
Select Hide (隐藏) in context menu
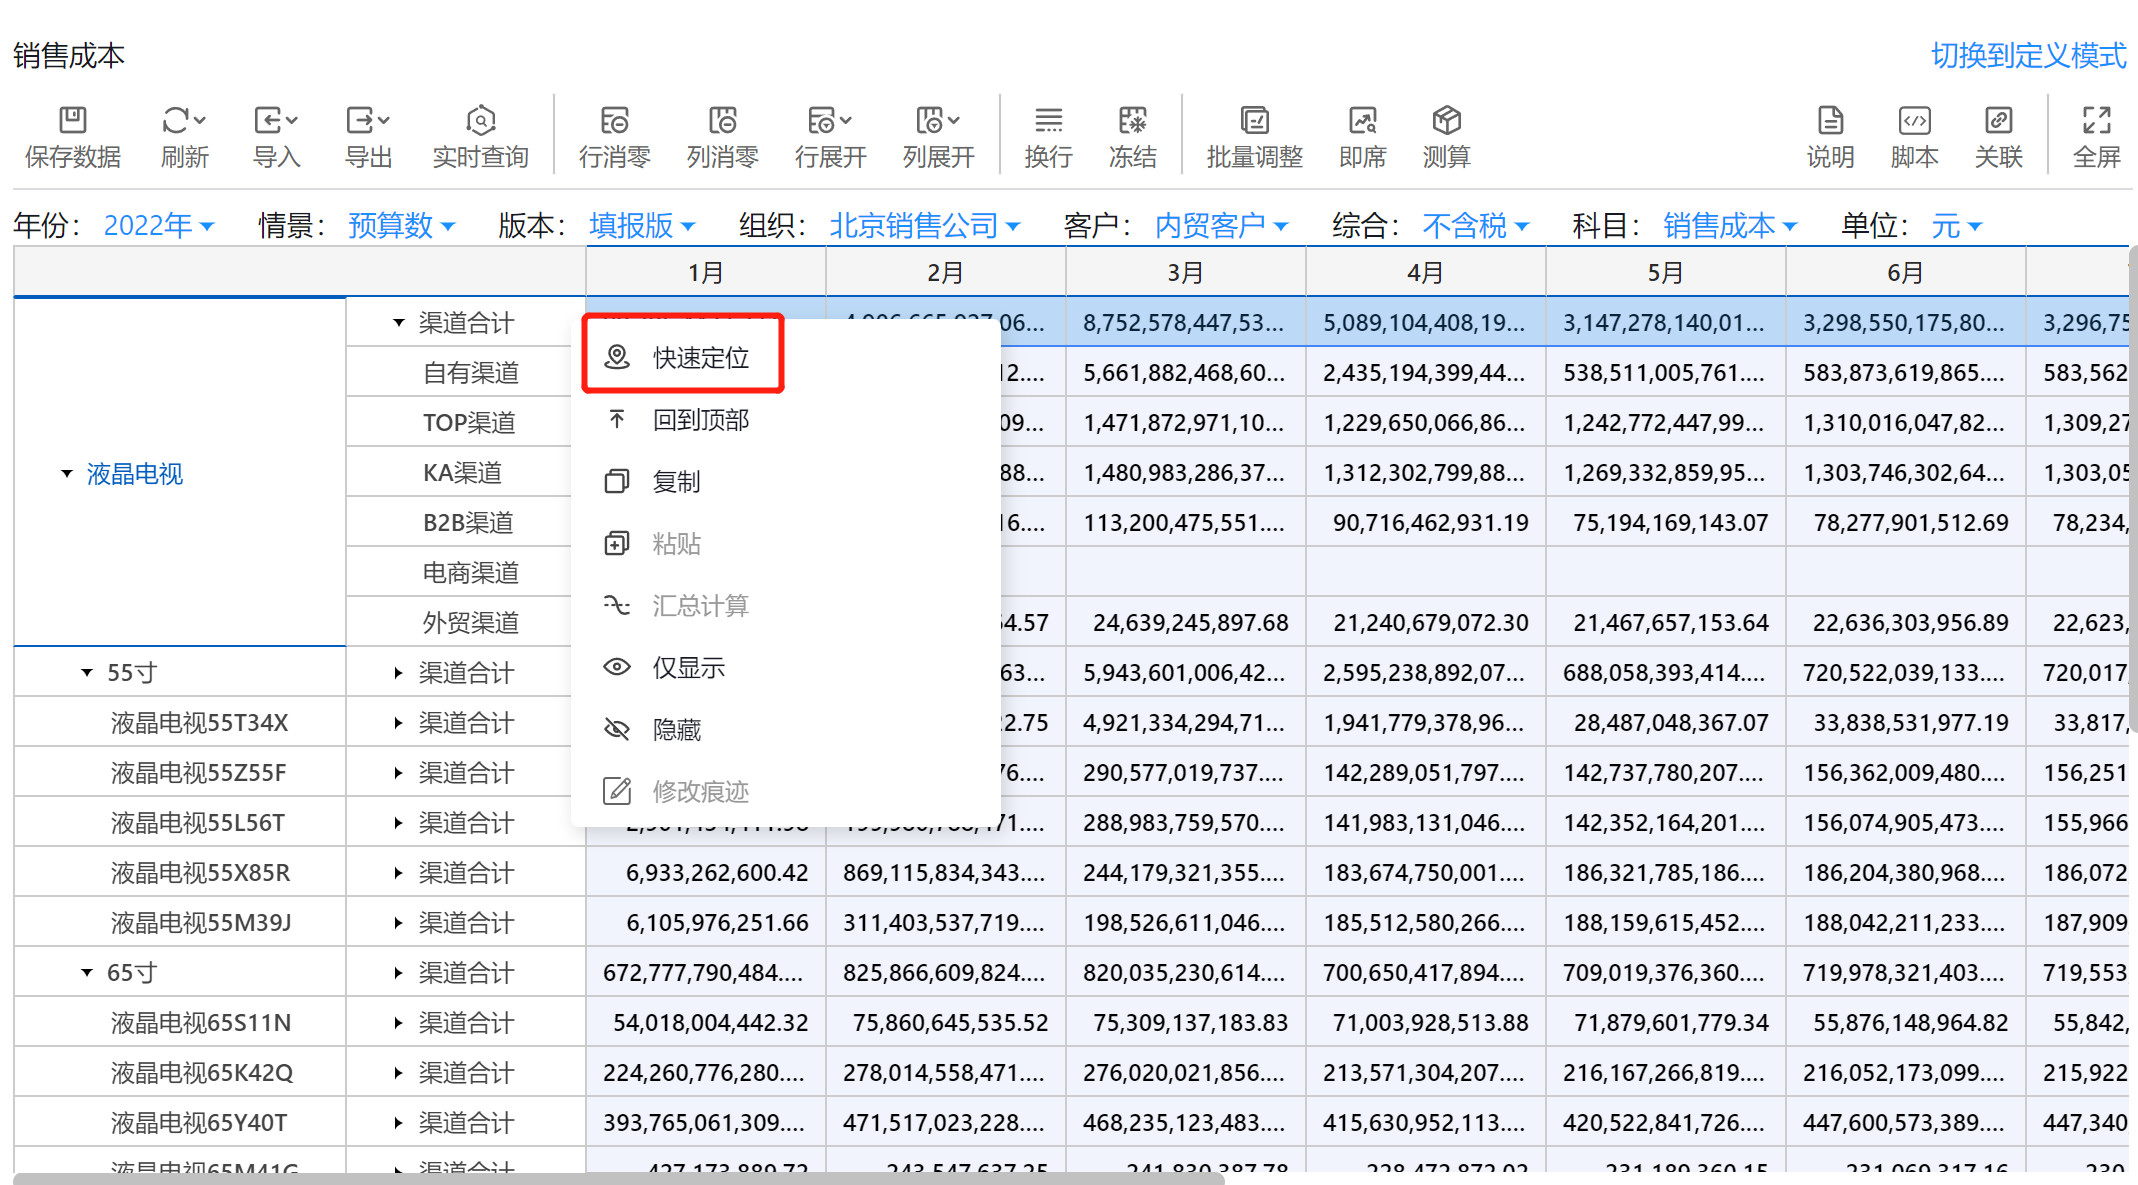tap(676, 730)
